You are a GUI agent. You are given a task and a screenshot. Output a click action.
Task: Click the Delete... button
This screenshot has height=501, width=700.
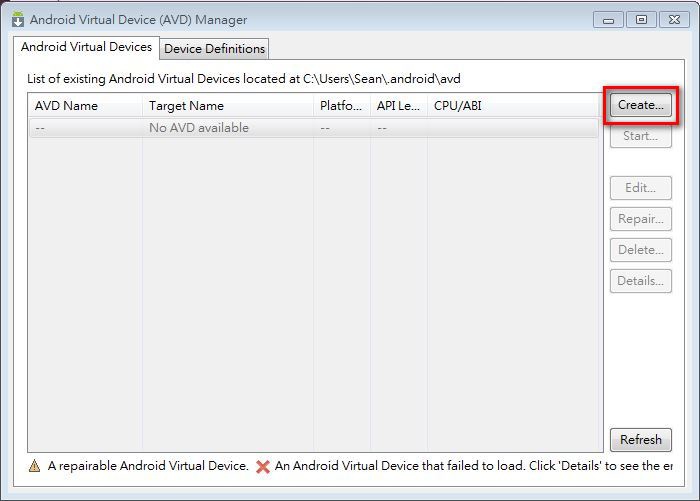(640, 250)
